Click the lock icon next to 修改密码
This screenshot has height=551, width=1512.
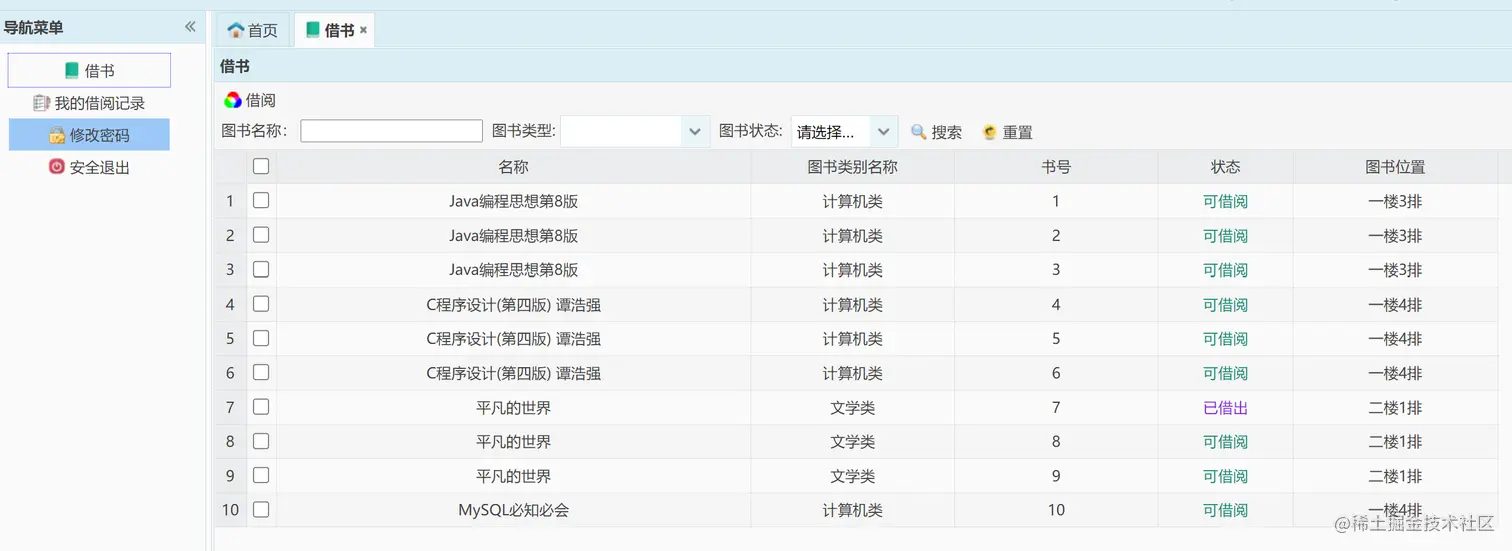click(57, 135)
